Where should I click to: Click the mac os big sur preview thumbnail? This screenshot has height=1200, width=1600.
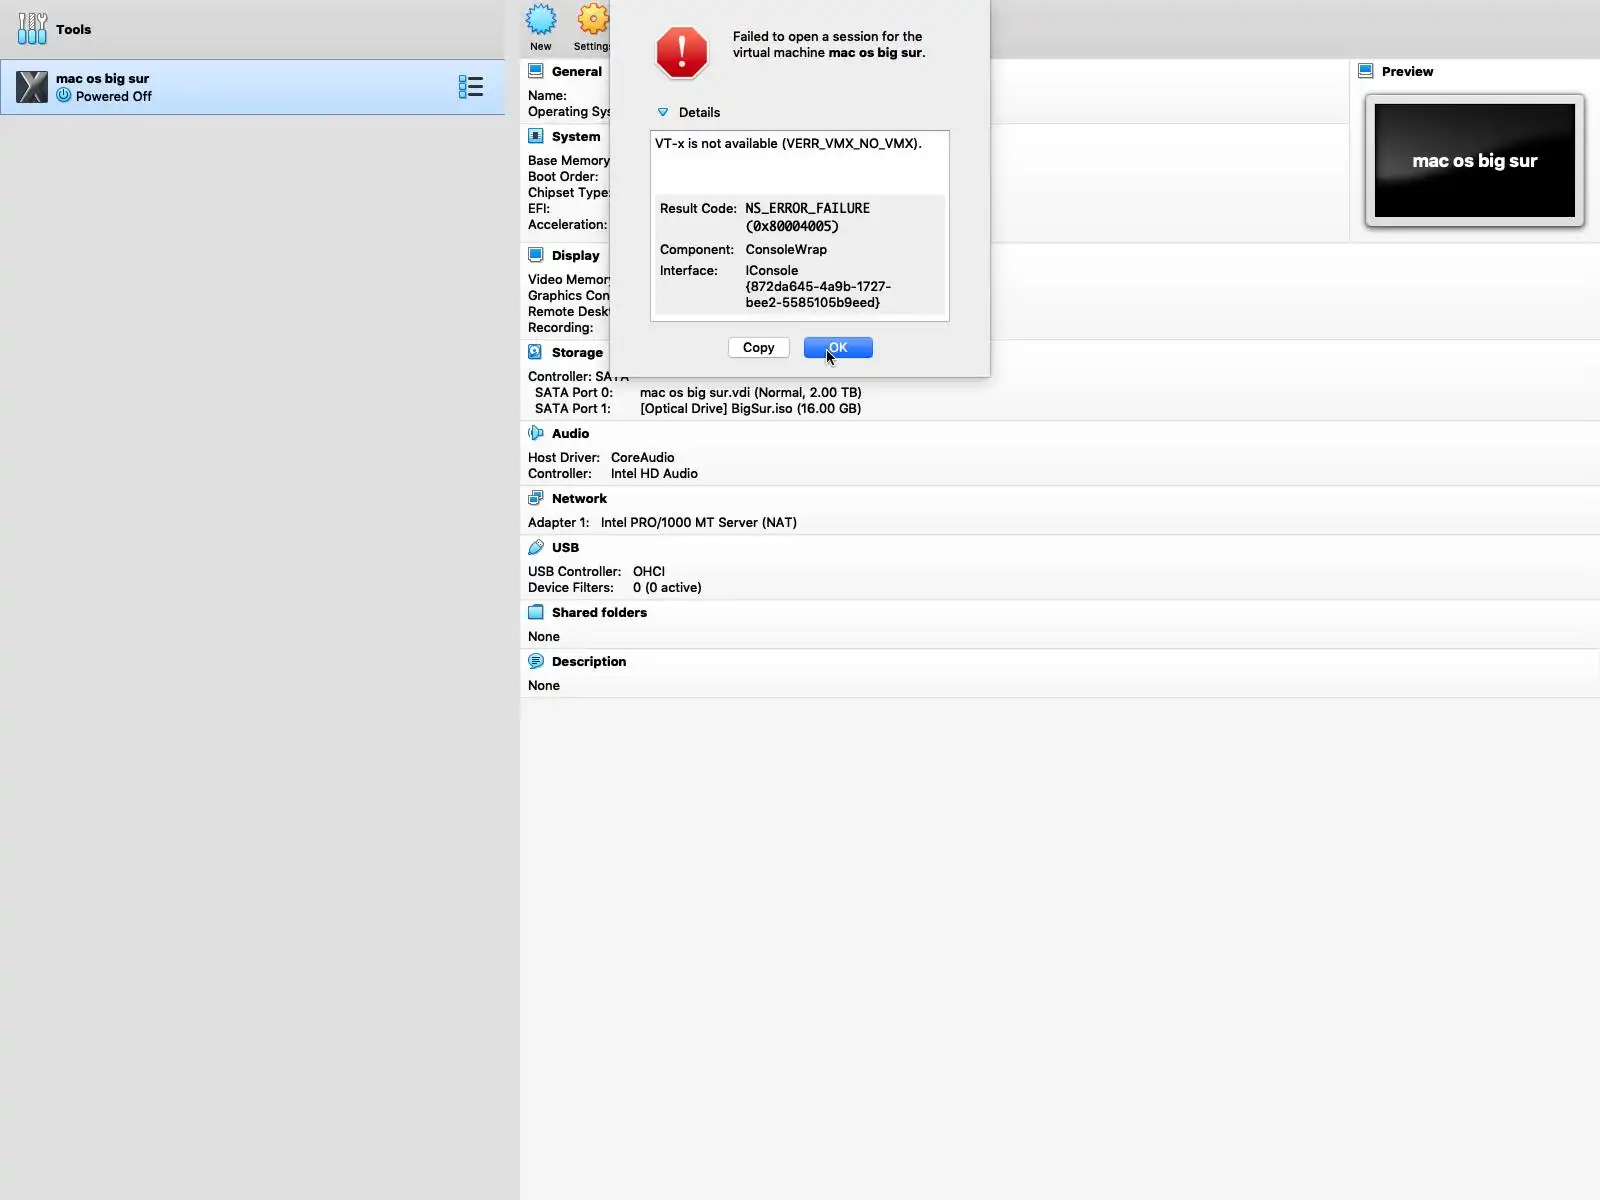[1475, 160]
